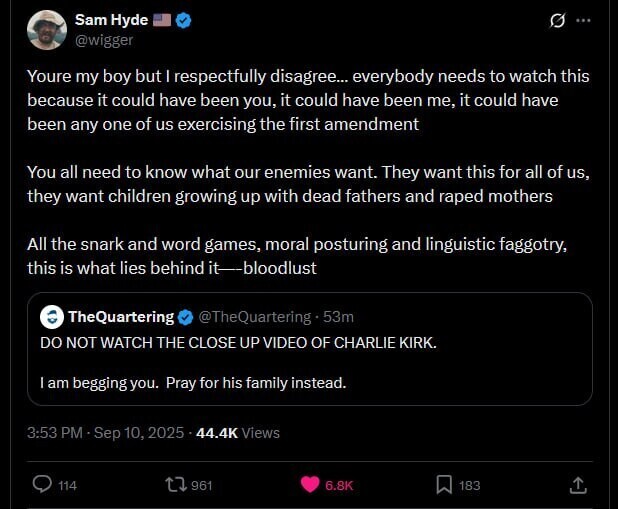Open TheQuartering display name in quoted post
Screen dimensions: 618x509
(119, 317)
